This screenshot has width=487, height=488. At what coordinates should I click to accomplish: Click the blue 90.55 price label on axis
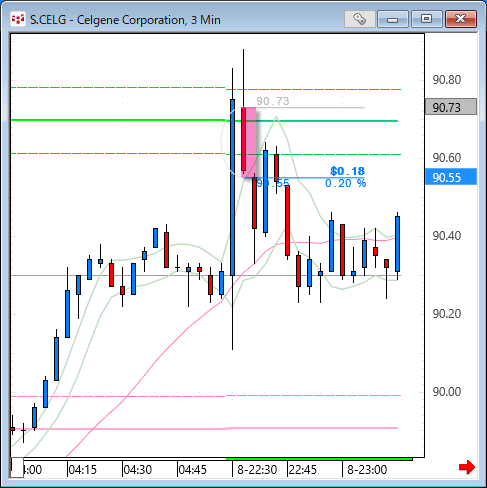click(451, 177)
